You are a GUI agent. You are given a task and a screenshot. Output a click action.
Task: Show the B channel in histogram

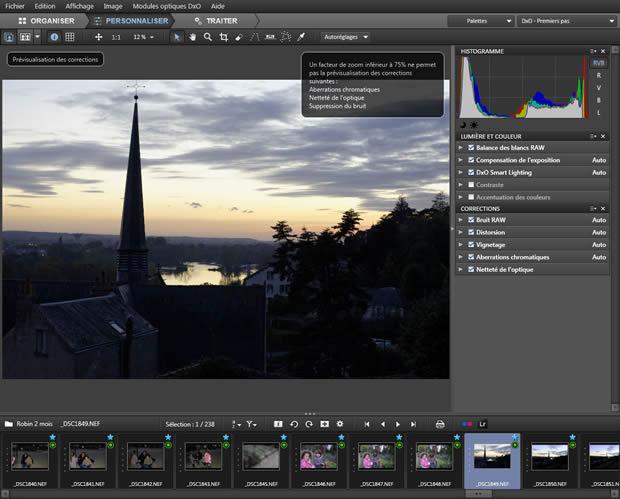(x=599, y=100)
